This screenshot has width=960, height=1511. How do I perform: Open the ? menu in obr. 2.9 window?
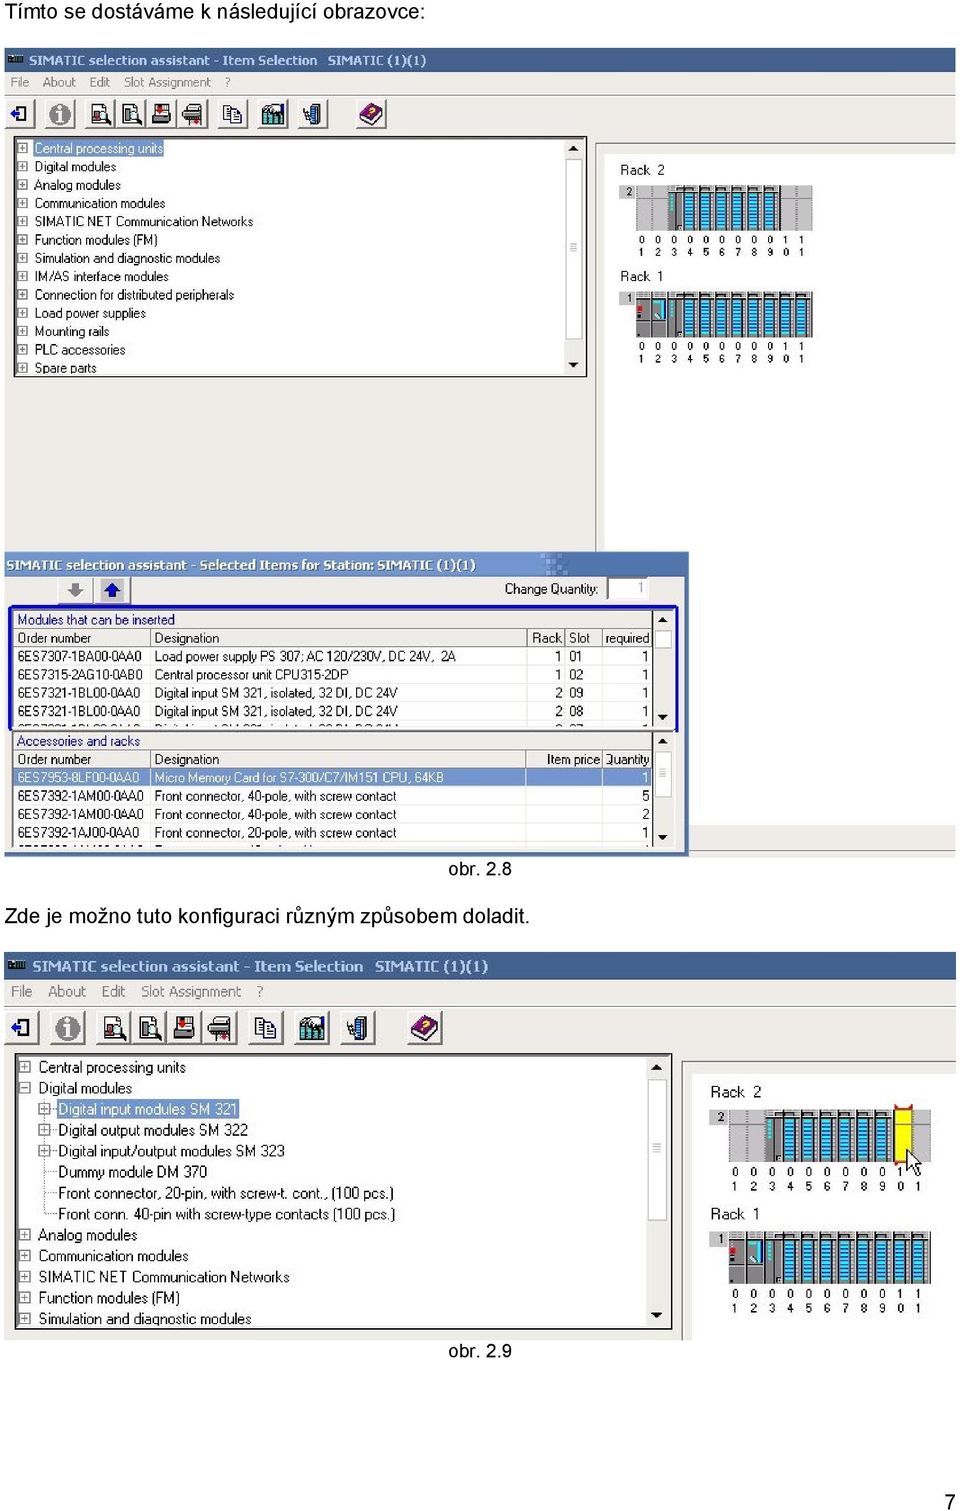[x=260, y=992]
